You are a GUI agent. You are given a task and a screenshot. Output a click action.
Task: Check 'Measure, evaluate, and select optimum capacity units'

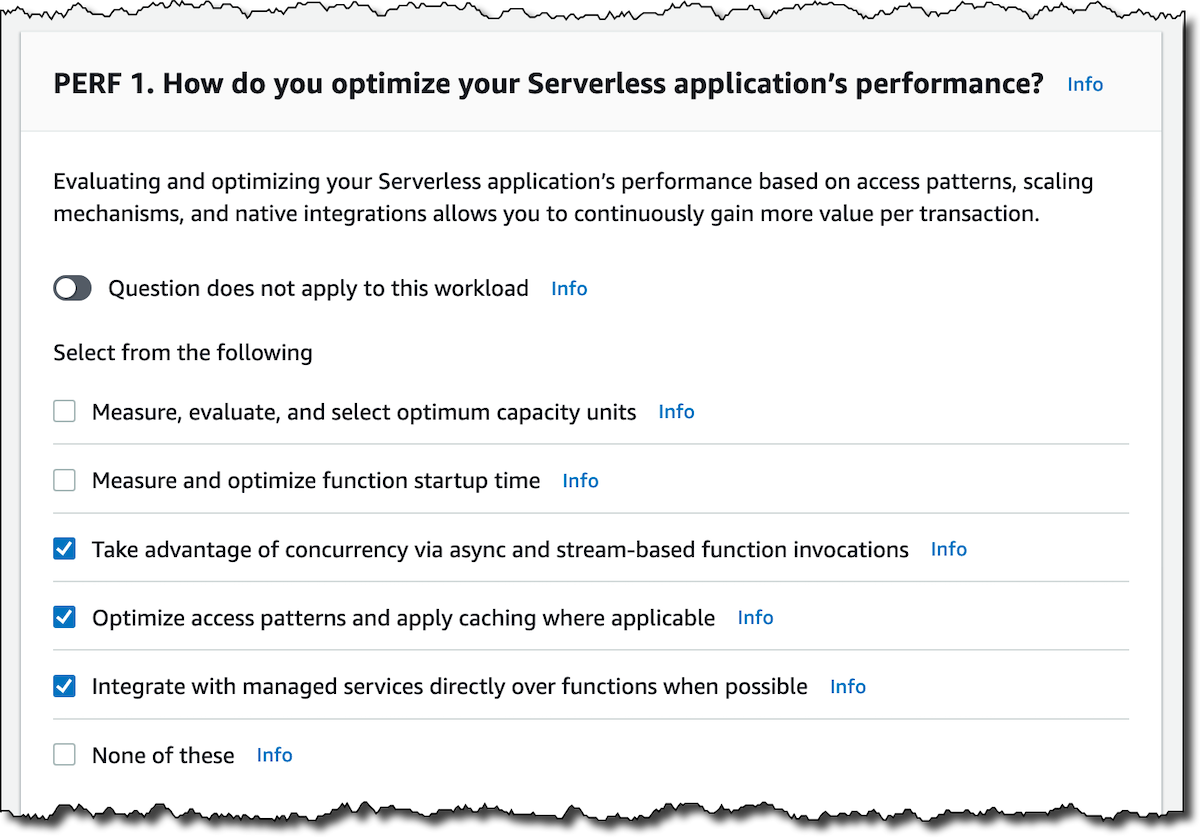pos(65,412)
